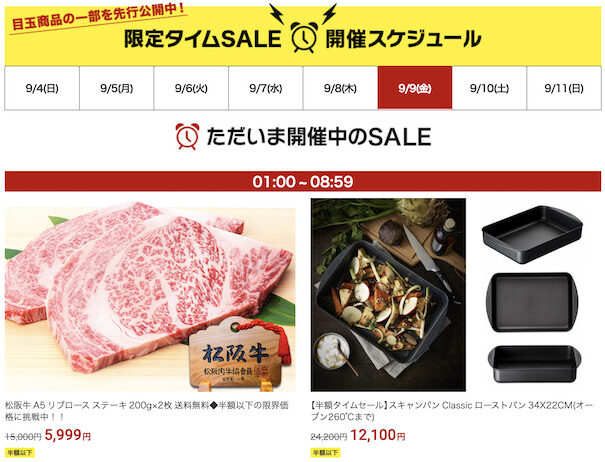Click the 01:00～08:59 time slot bar
The width and height of the screenshot is (605, 462).
303,181
